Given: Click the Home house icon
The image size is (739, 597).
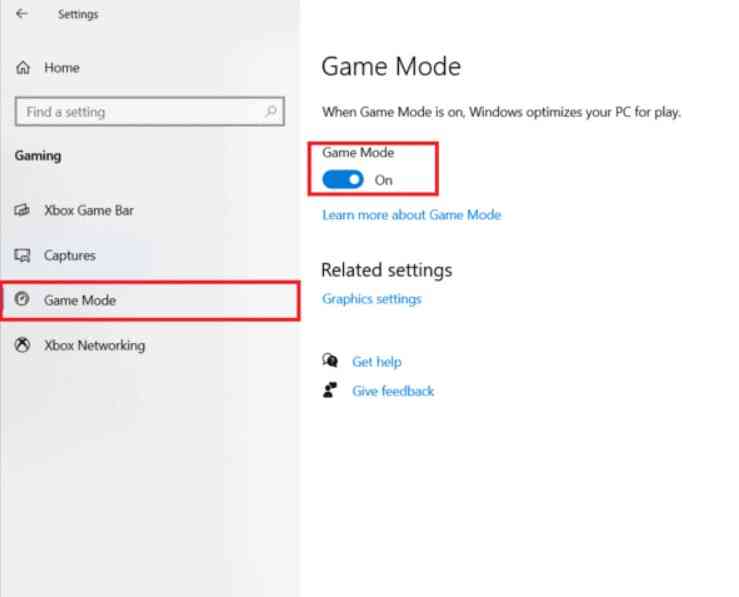Looking at the screenshot, I should pos(23,68).
